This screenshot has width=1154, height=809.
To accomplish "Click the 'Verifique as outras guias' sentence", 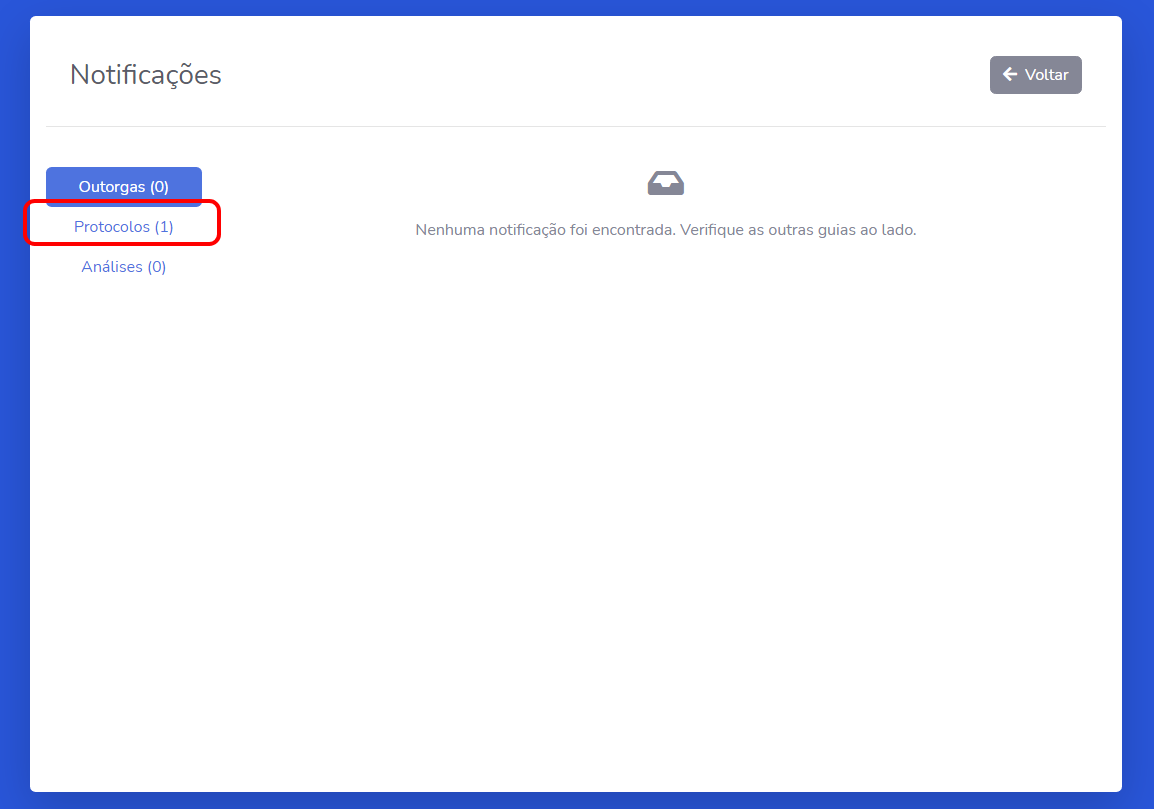I will tap(798, 230).
